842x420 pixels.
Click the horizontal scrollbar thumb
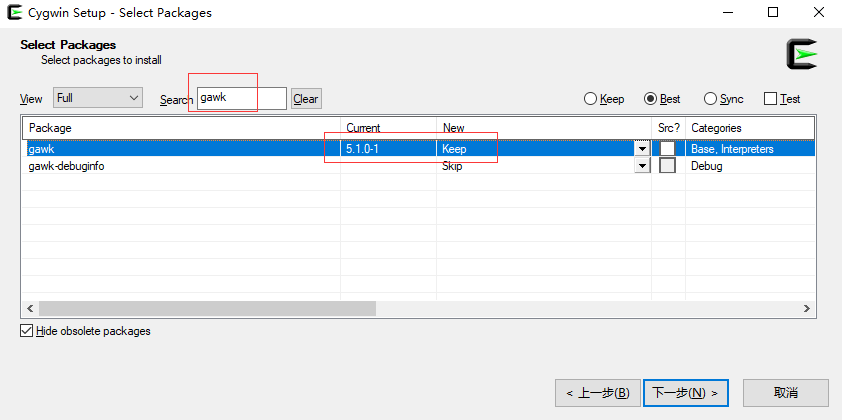click(x=207, y=308)
